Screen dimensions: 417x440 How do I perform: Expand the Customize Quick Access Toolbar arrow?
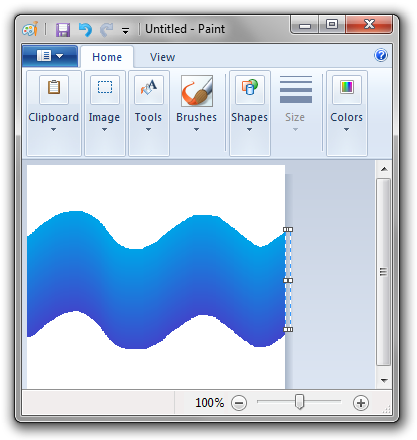click(x=125, y=31)
